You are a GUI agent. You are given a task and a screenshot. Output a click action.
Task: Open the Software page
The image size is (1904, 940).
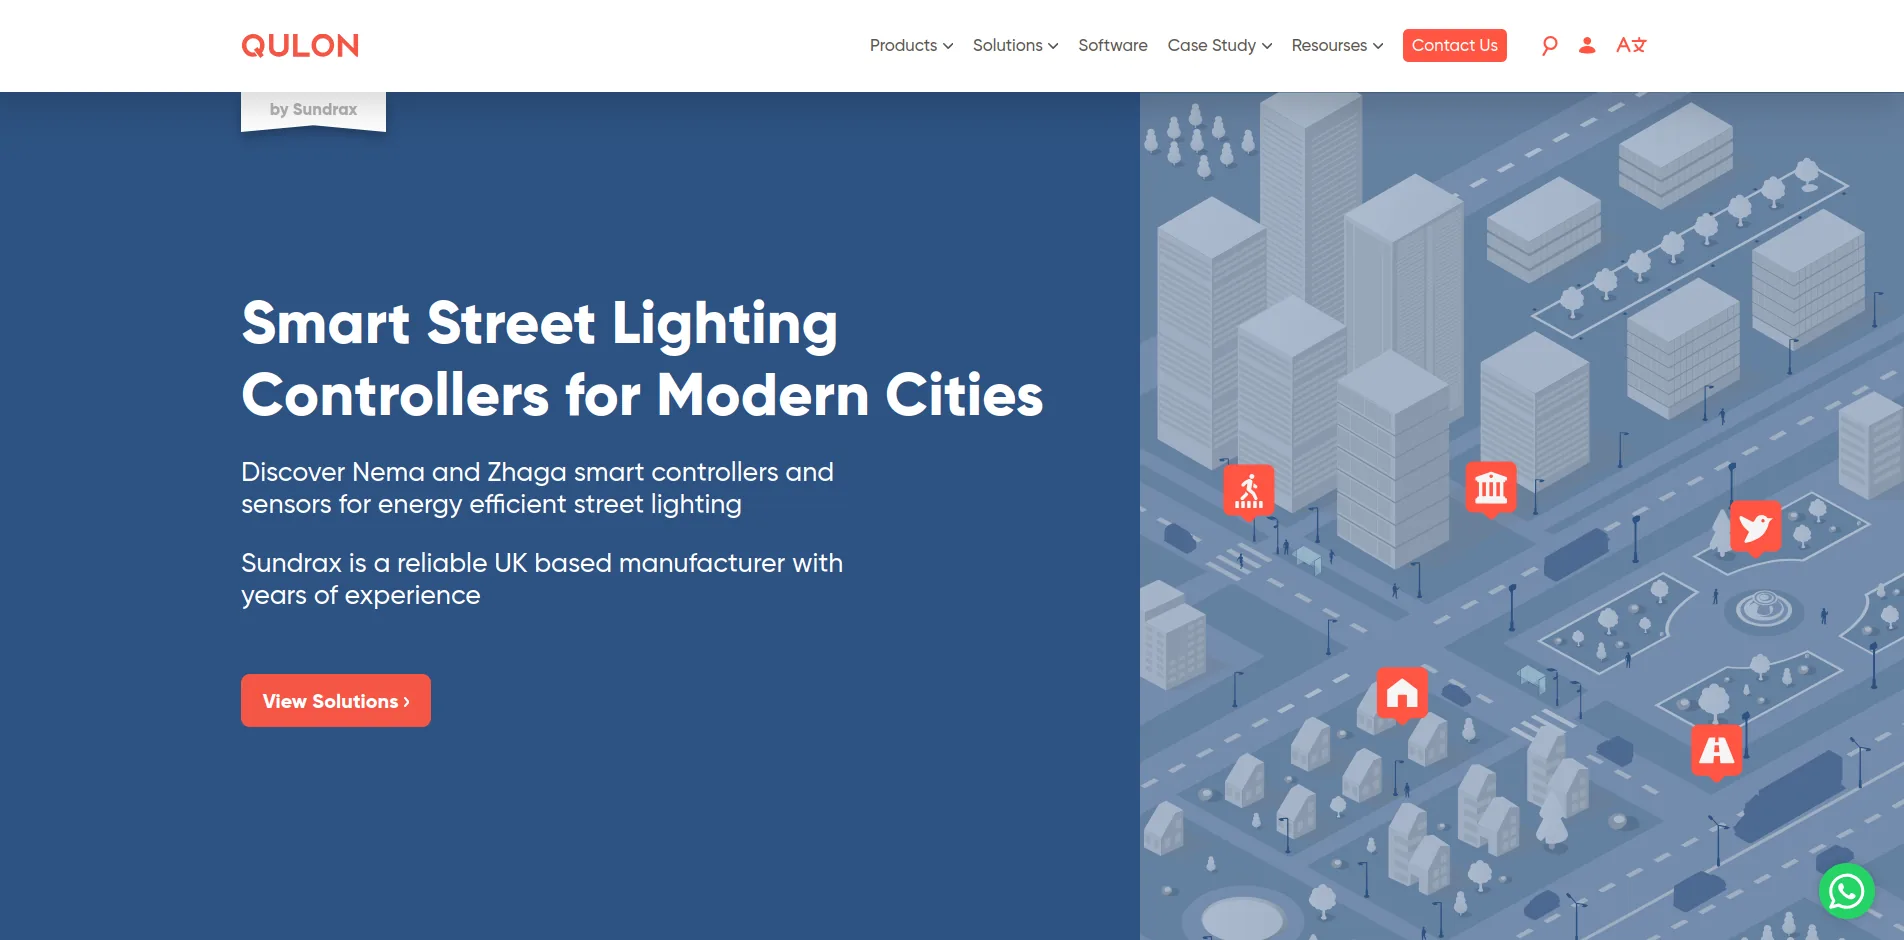(1113, 46)
